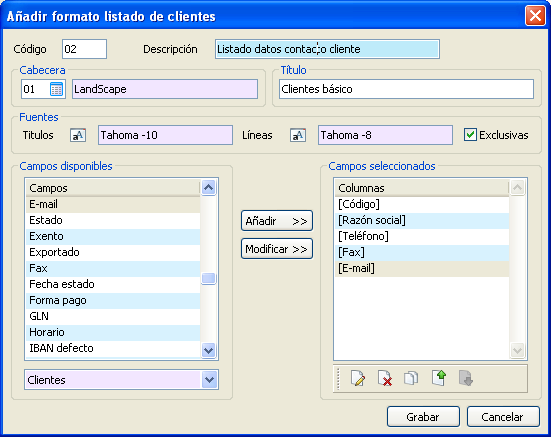Screen dimensions: 551x437
Task: Click Tahoma -10 font field
Action: pyautogui.click(x=165, y=135)
